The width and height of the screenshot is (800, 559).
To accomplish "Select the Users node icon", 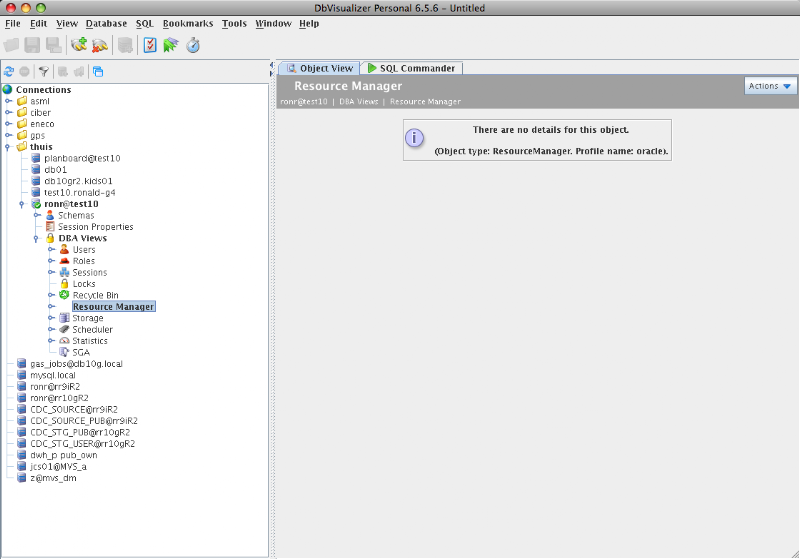I will (64, 249).
